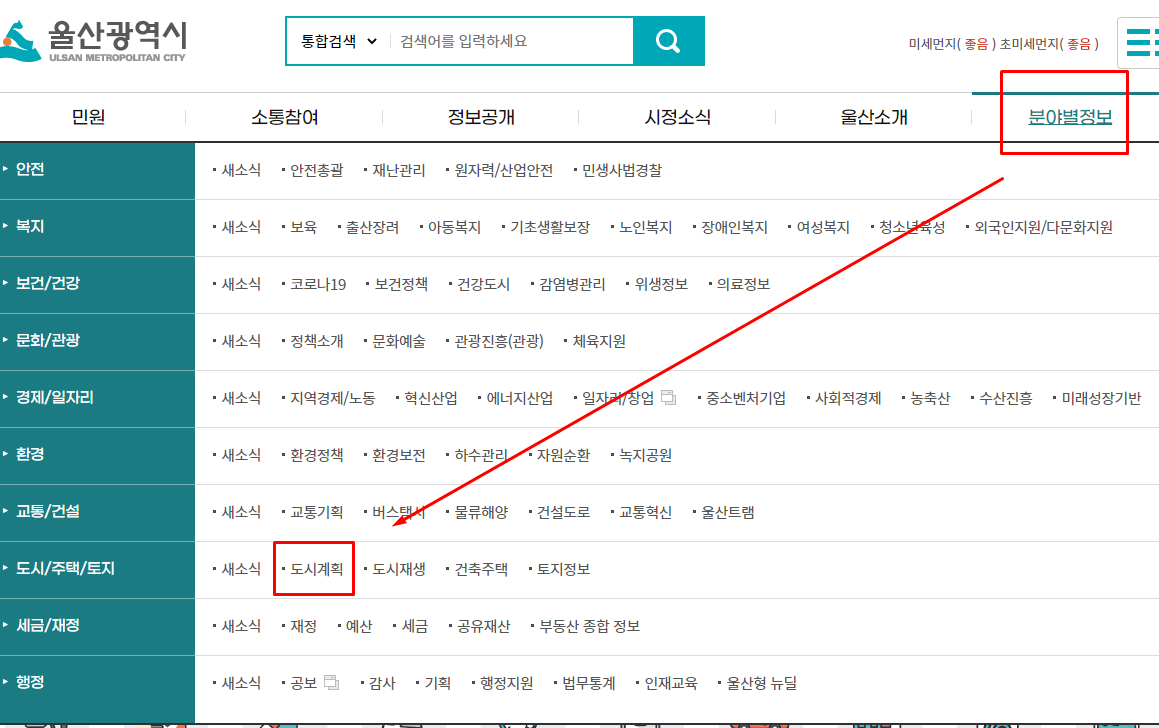
Task: Open the 의료정보 link
Action: (743, 284)
